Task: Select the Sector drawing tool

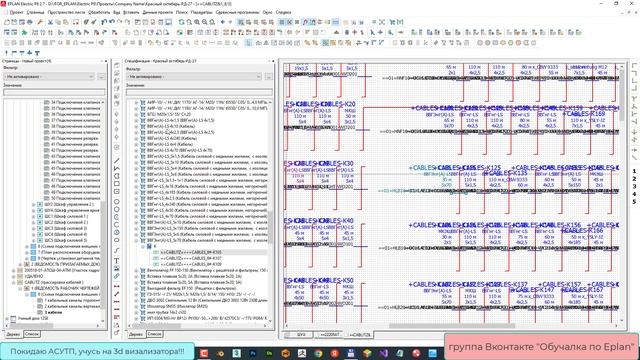Action: coord(117,232)
